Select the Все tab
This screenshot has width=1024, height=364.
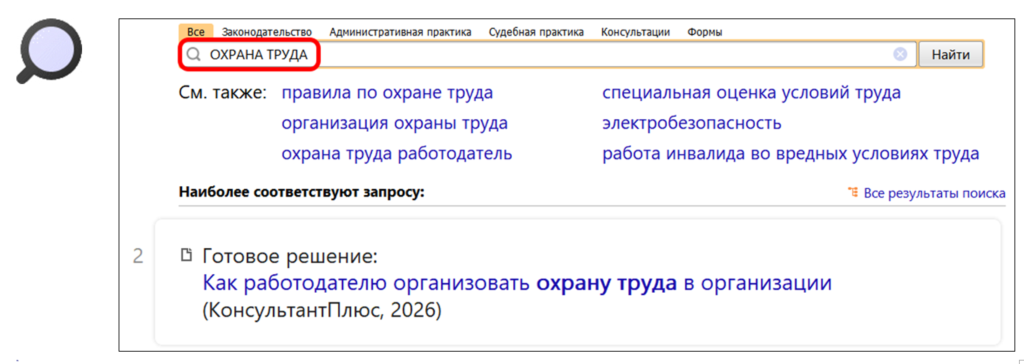click(196, 31)
